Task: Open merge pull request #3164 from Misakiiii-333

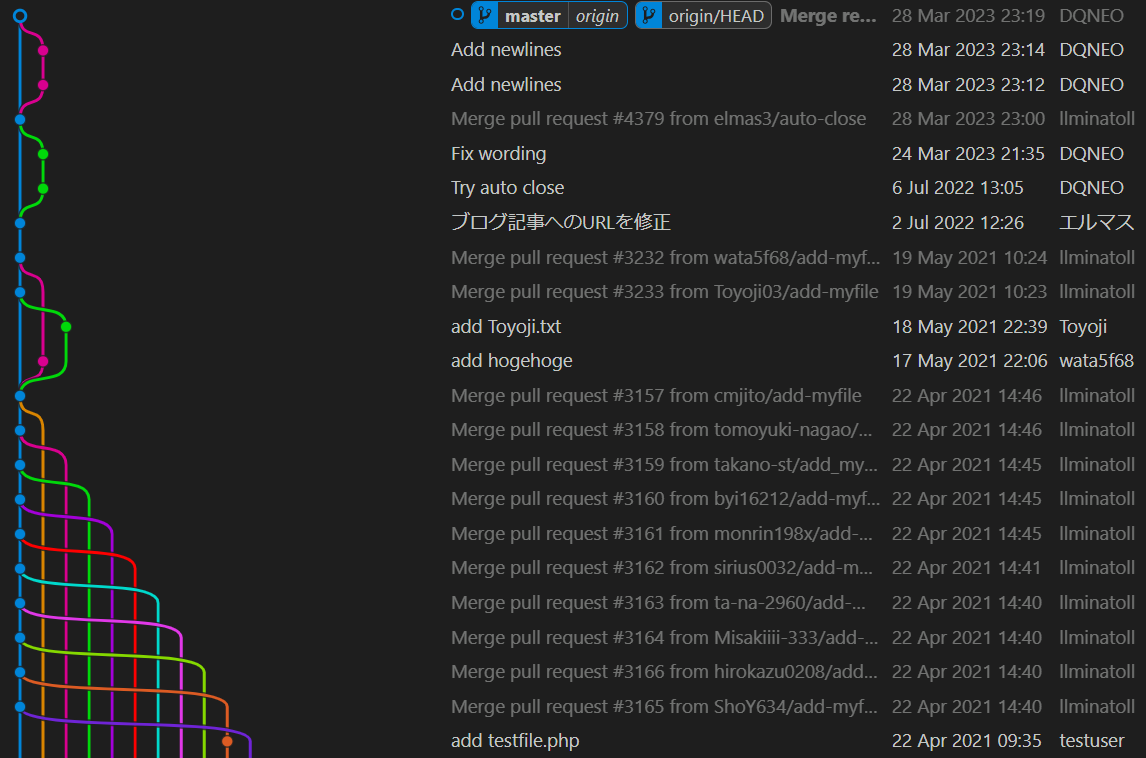Action: click(x=664, y=637)
